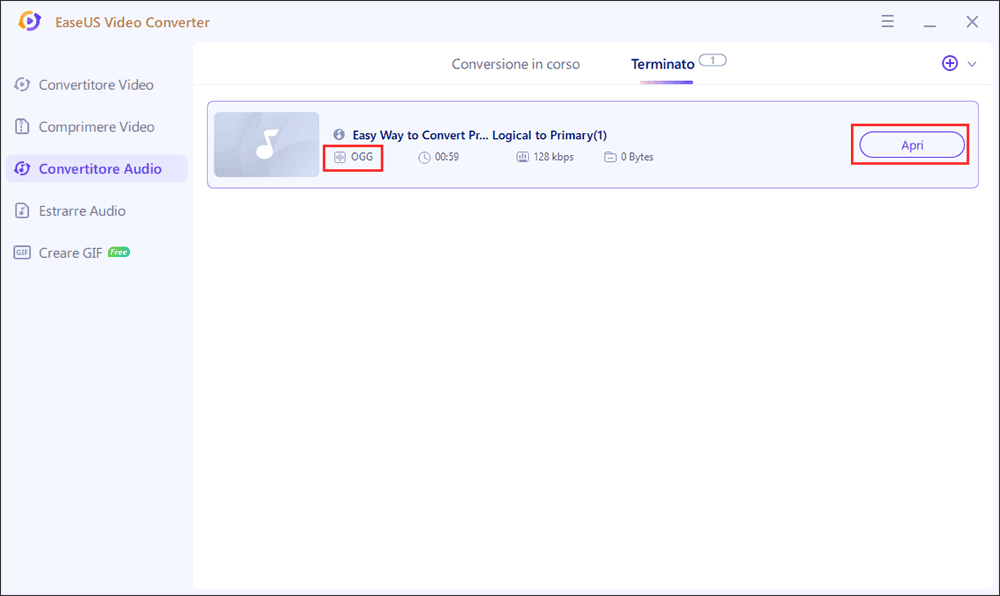The height and width of the screenshot is (596, 1000).
Task: Select Convertitore Audio in sidebar
Action: pyautogui.click(x=96, y=168)
